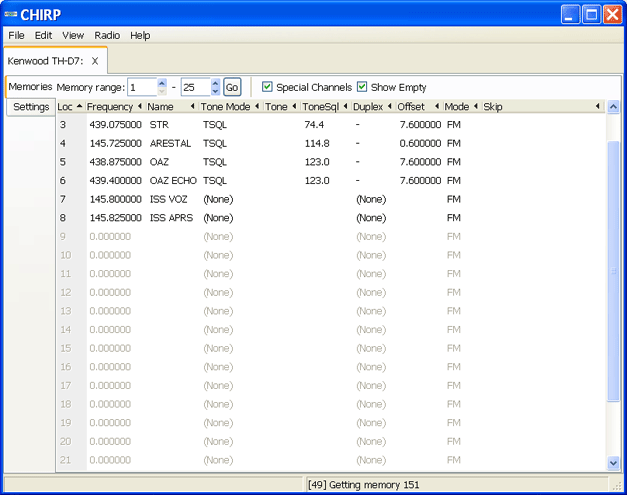Click ToneSql value 74.4
627x495 pixels.
[x=314, y=125]
